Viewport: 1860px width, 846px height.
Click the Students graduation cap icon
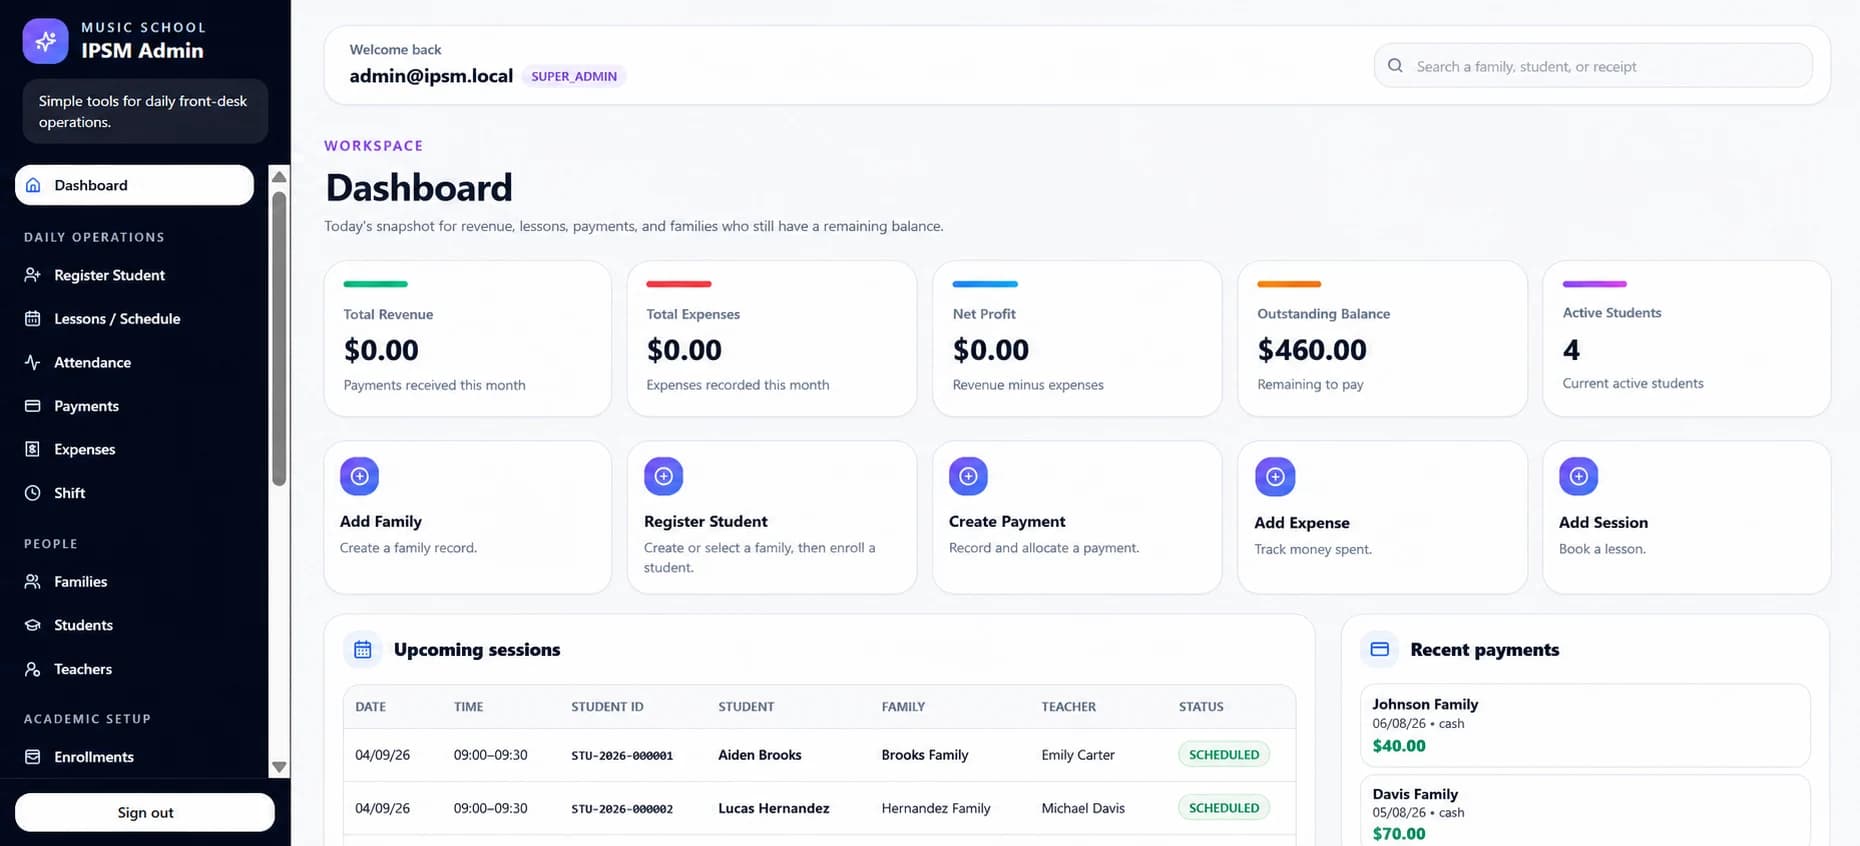33,625
